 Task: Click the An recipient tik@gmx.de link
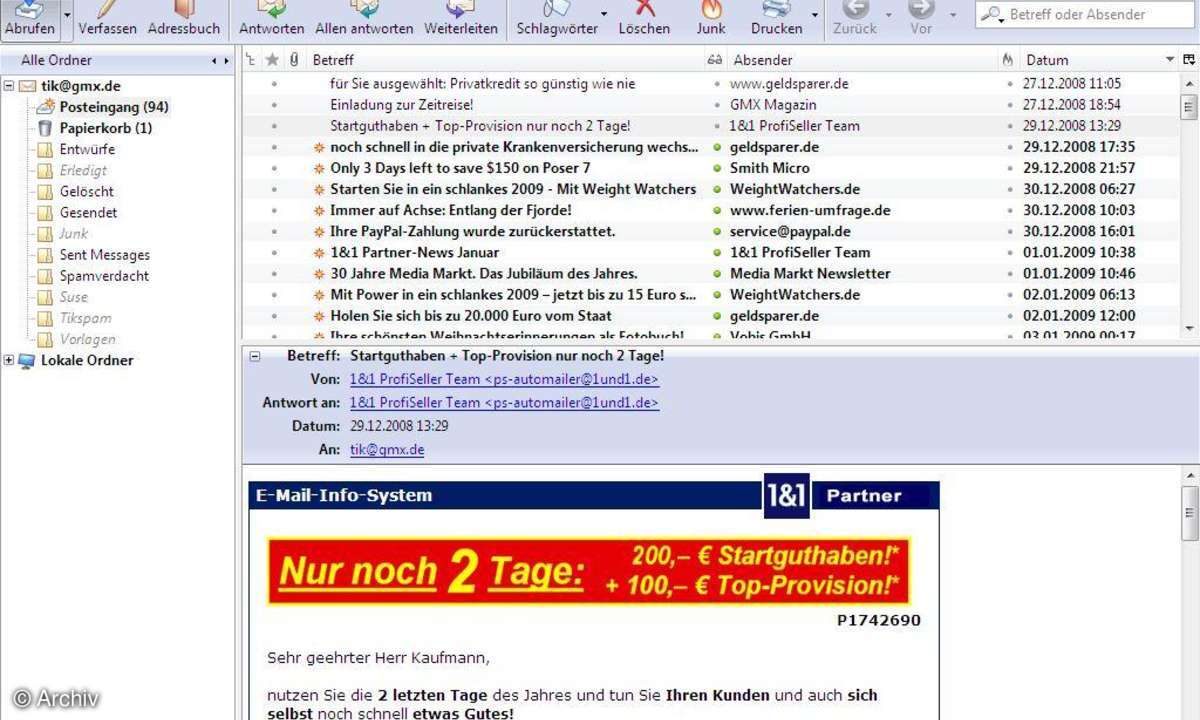click(x=387, y=450)
